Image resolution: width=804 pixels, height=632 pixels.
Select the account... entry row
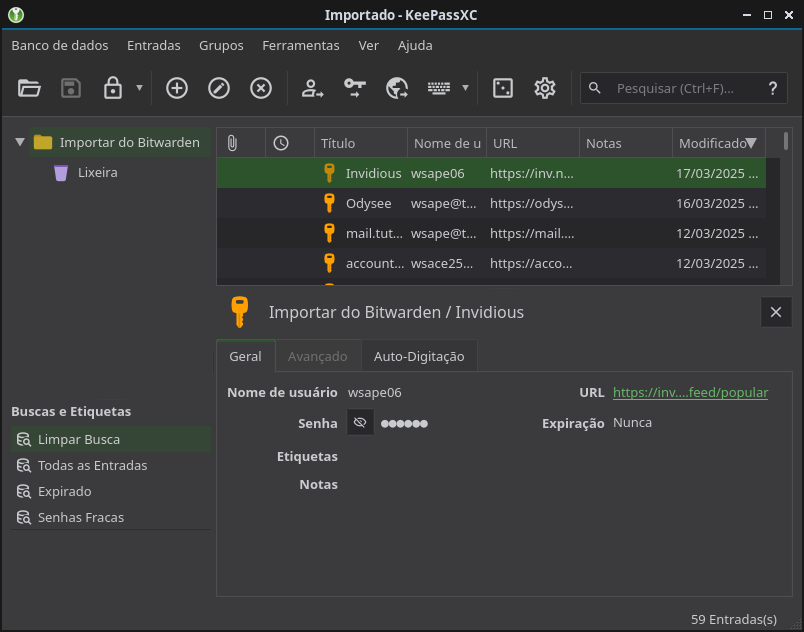[491, 263]
